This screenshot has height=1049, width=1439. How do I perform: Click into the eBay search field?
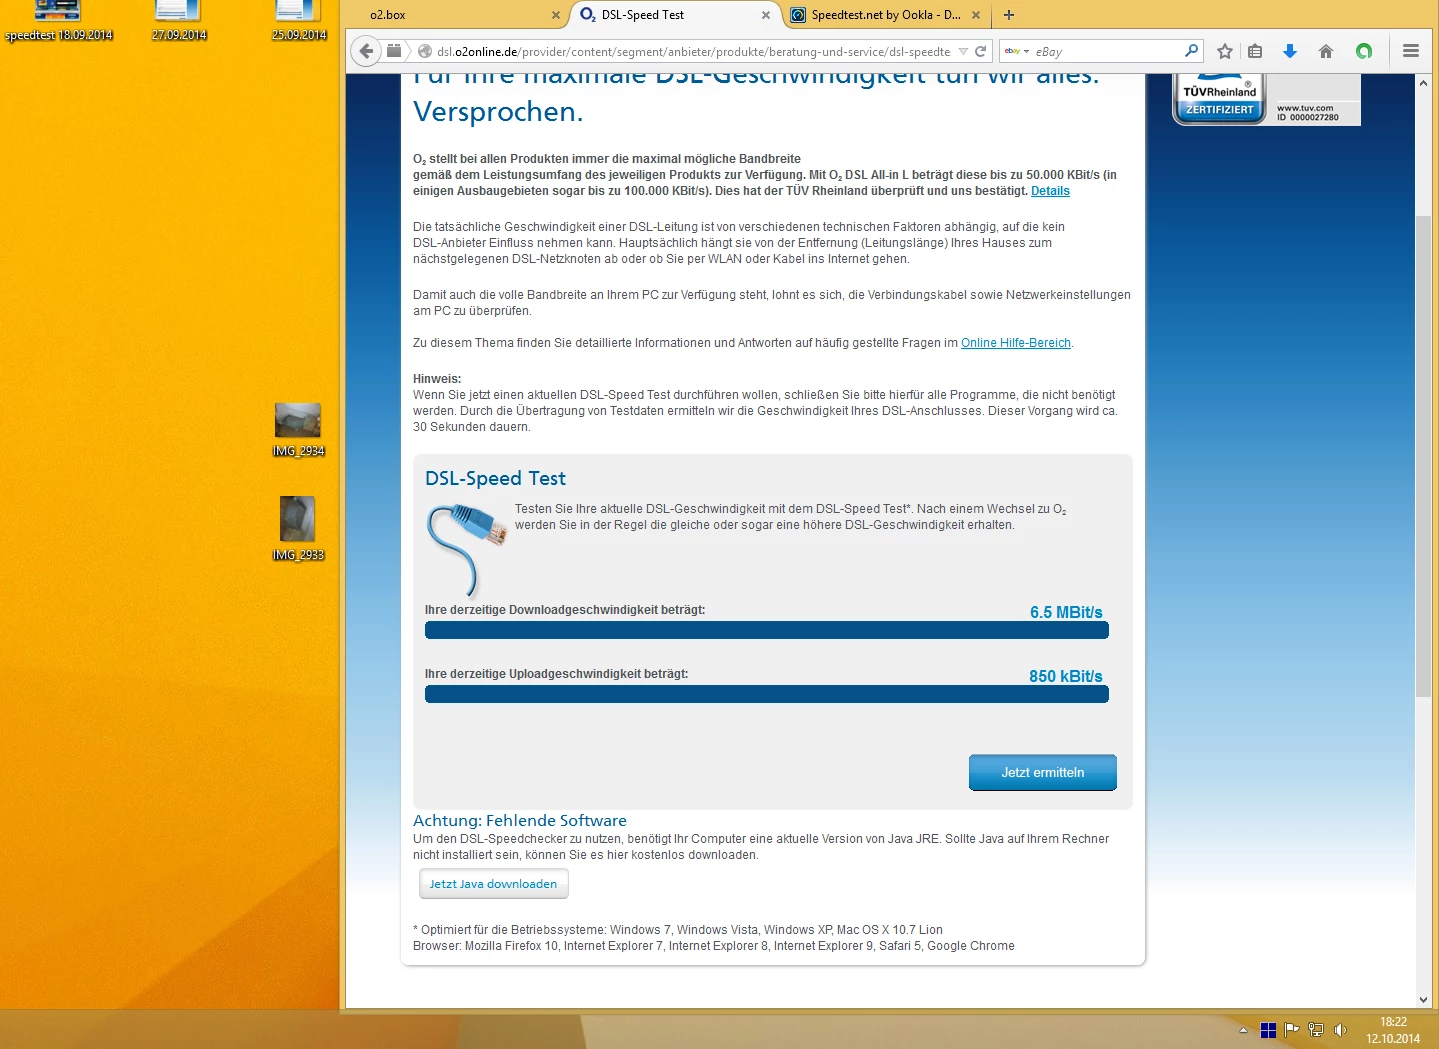tap(1107, 51)
